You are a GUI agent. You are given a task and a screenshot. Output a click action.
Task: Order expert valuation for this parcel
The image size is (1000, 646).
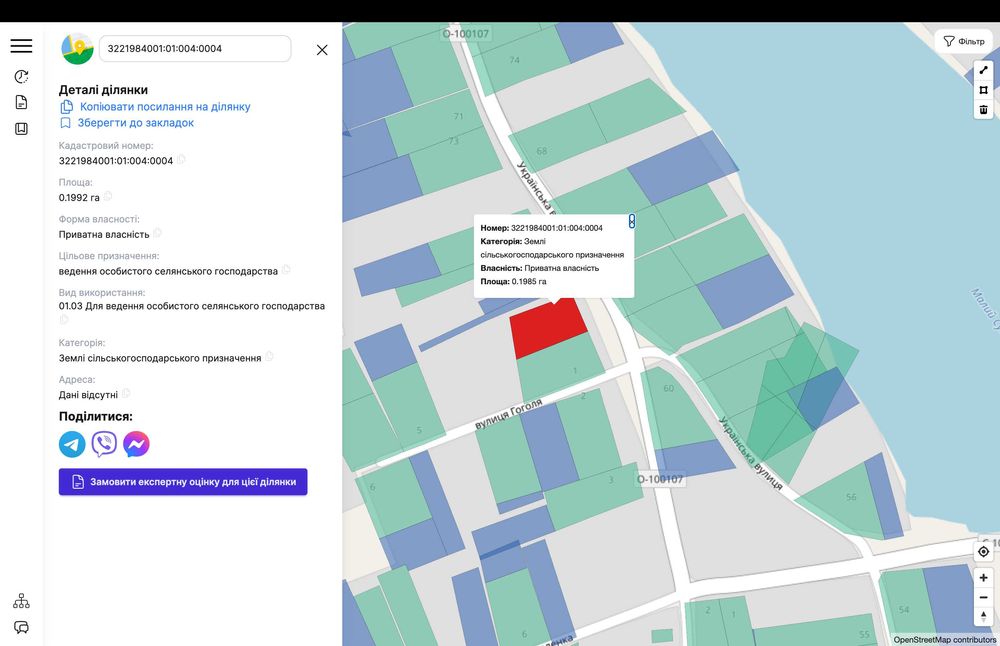coord(183,481)
